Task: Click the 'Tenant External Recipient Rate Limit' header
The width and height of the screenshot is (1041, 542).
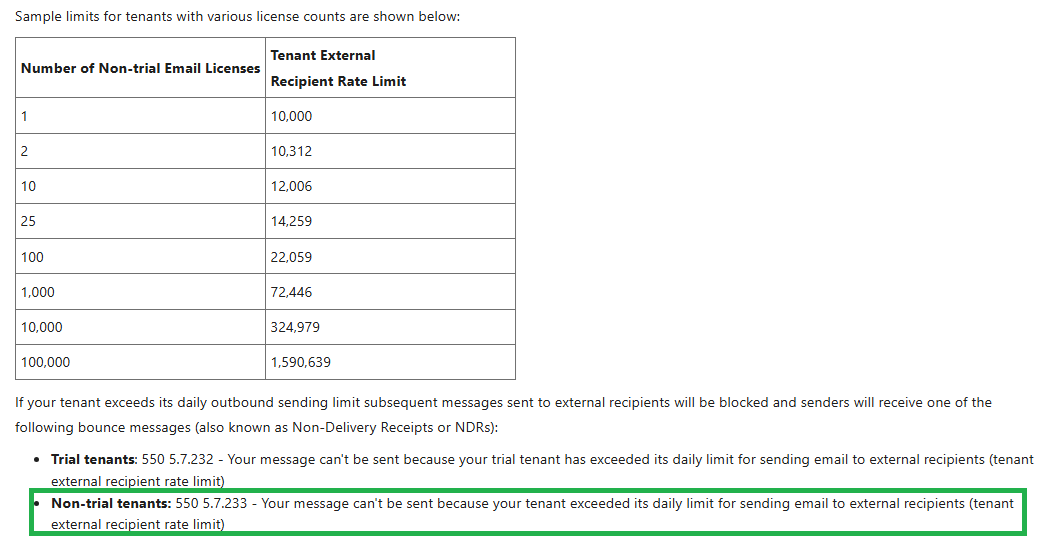Action: pos(390,68)
